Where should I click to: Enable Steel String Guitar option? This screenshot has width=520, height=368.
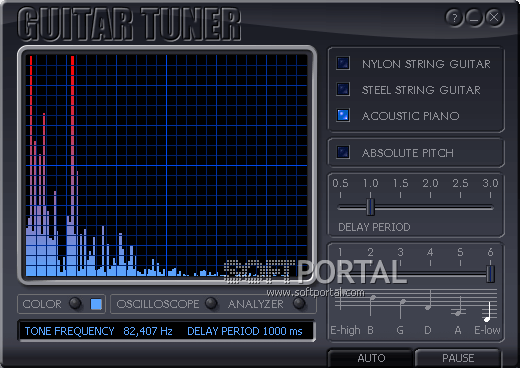coord(343,89)
